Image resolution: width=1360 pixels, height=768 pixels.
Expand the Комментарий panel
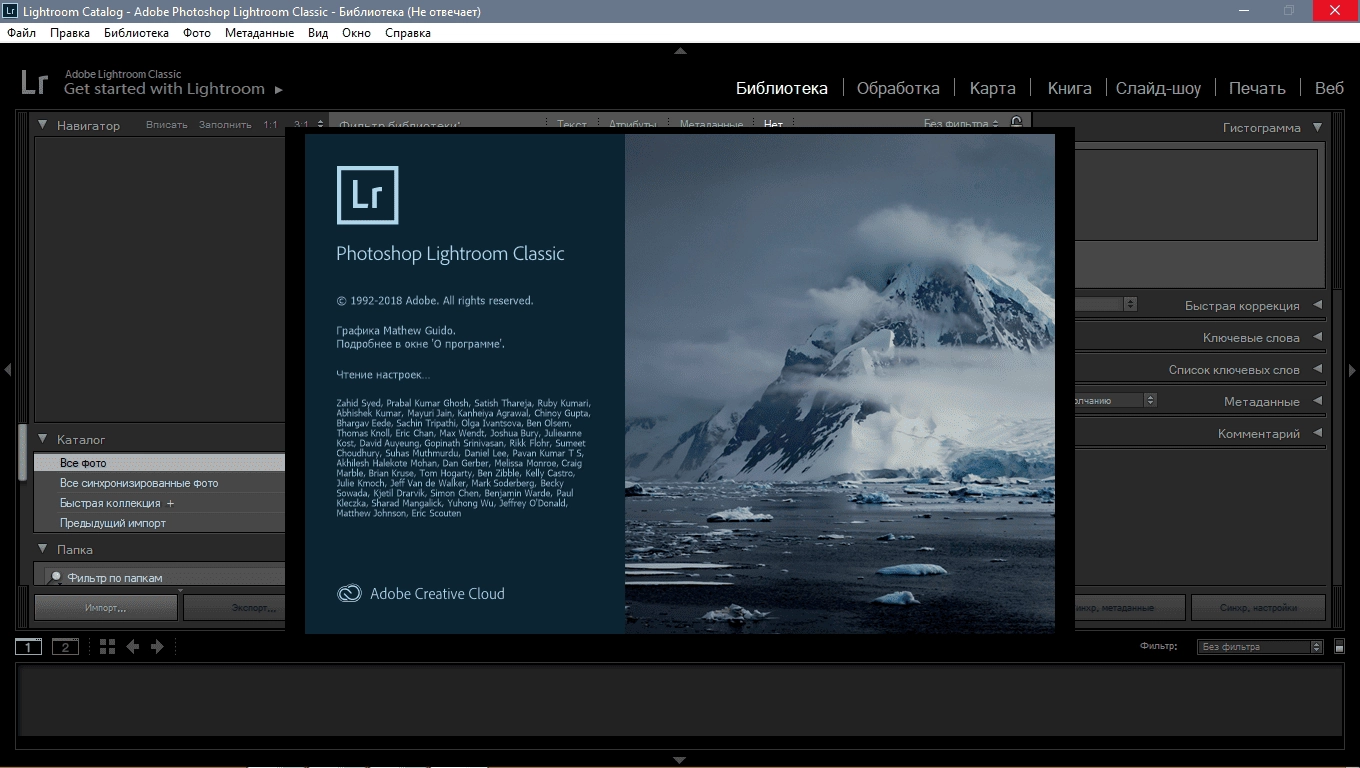point(1317,433)
